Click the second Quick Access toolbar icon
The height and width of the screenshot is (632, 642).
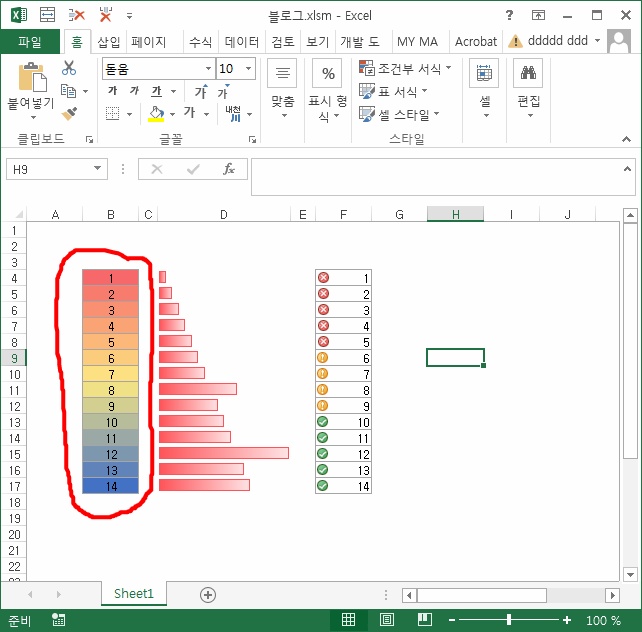click(77, 16)
